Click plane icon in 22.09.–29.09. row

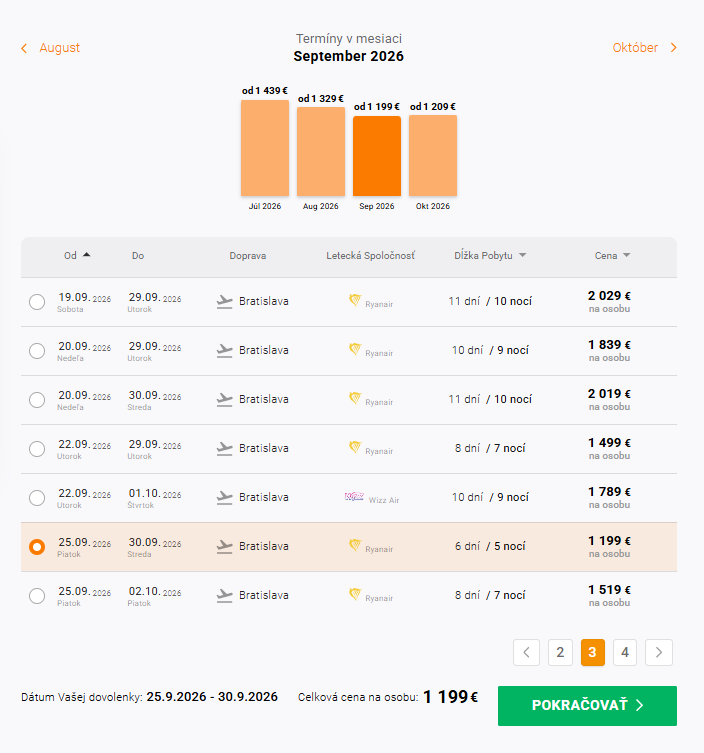[x=224, y=449]
